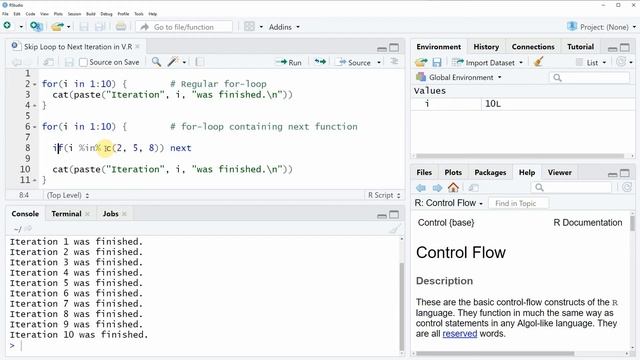Collapse the for-loop fold arrow on line 2
Image resolution: width=640 pixels, height=360 pixels.
coord(35,84)
